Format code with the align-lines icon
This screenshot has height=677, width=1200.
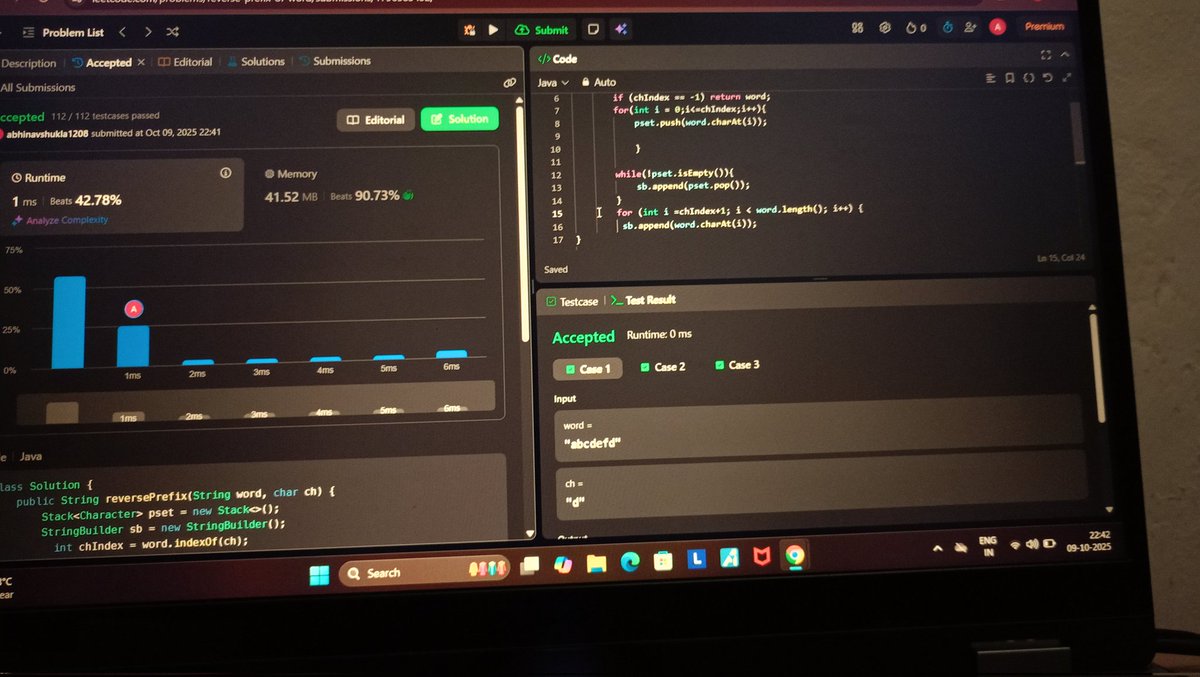pos(990,77)
